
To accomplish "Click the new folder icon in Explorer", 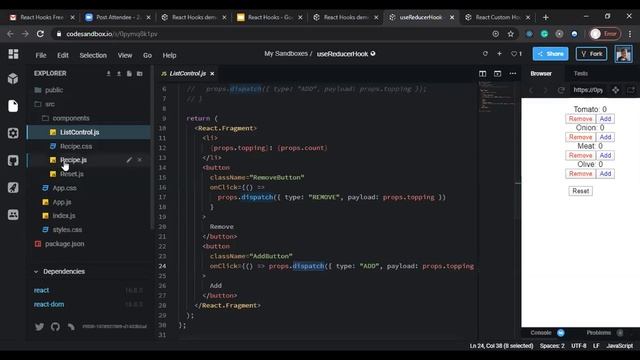I will tap(140, 73).
